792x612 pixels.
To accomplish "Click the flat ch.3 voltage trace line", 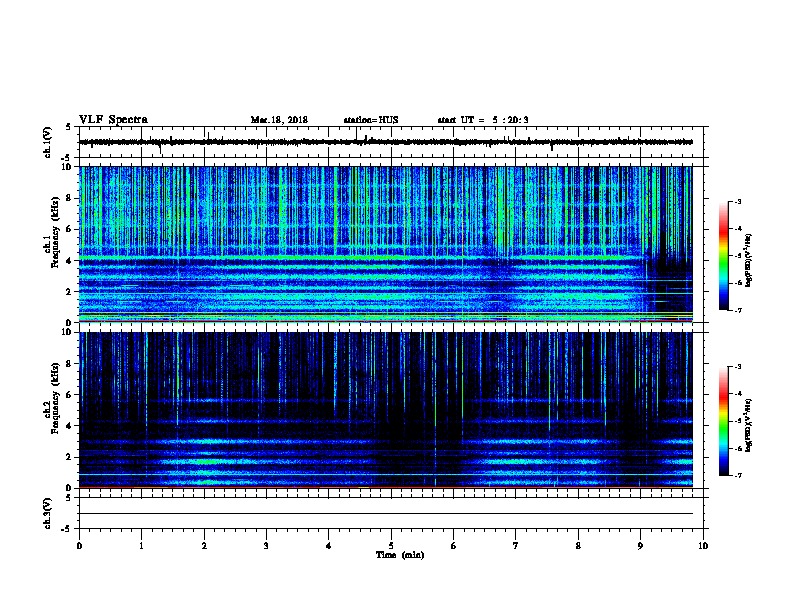I will point(386,514).
